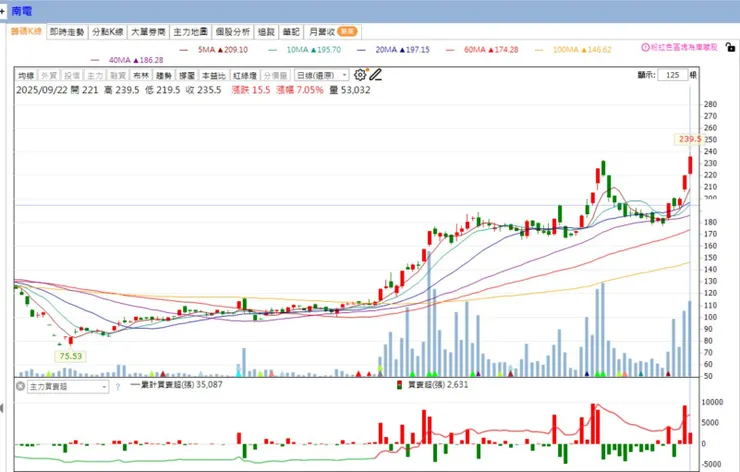The height and width of the screenshot is (472, 740).
Task: Click the 本益比 button
Action: click(x=214, y=76)
